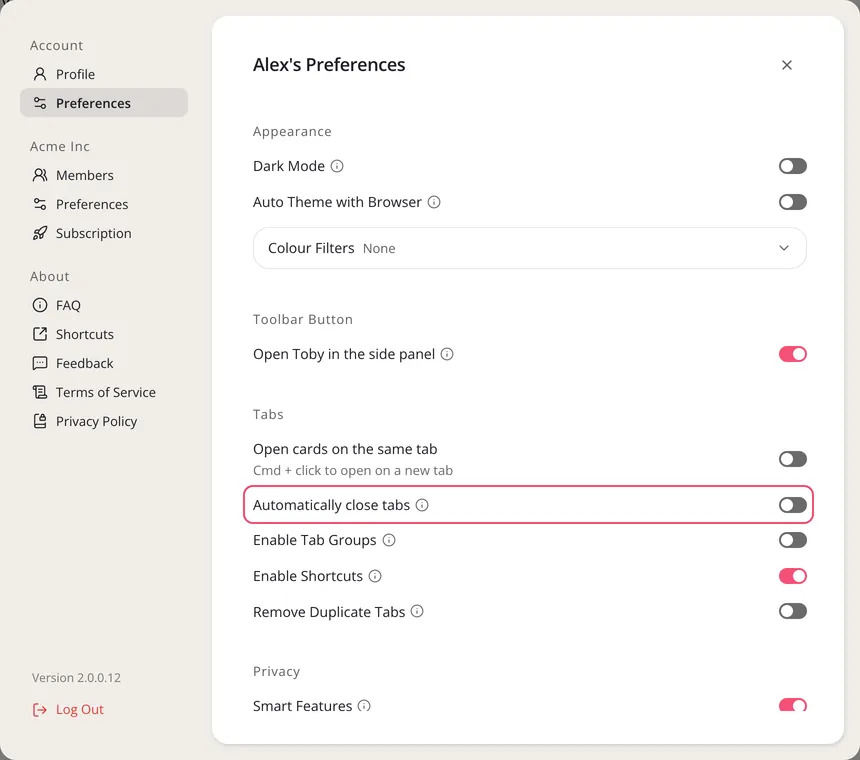Click the Version 2.0.0.12 text
The image size is (860, 760).
point(76,678)
